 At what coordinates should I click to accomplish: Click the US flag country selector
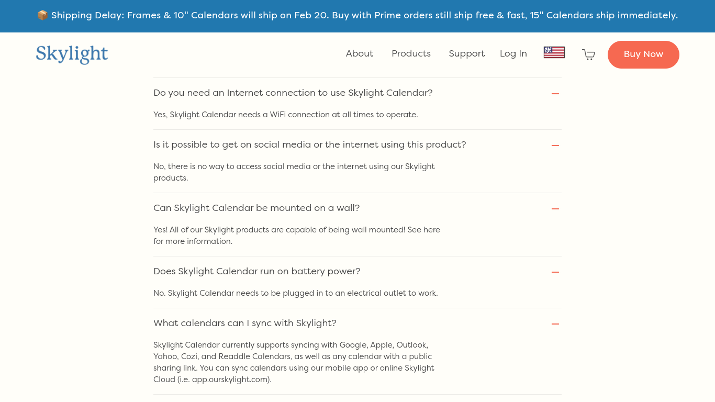coord(554,52)
